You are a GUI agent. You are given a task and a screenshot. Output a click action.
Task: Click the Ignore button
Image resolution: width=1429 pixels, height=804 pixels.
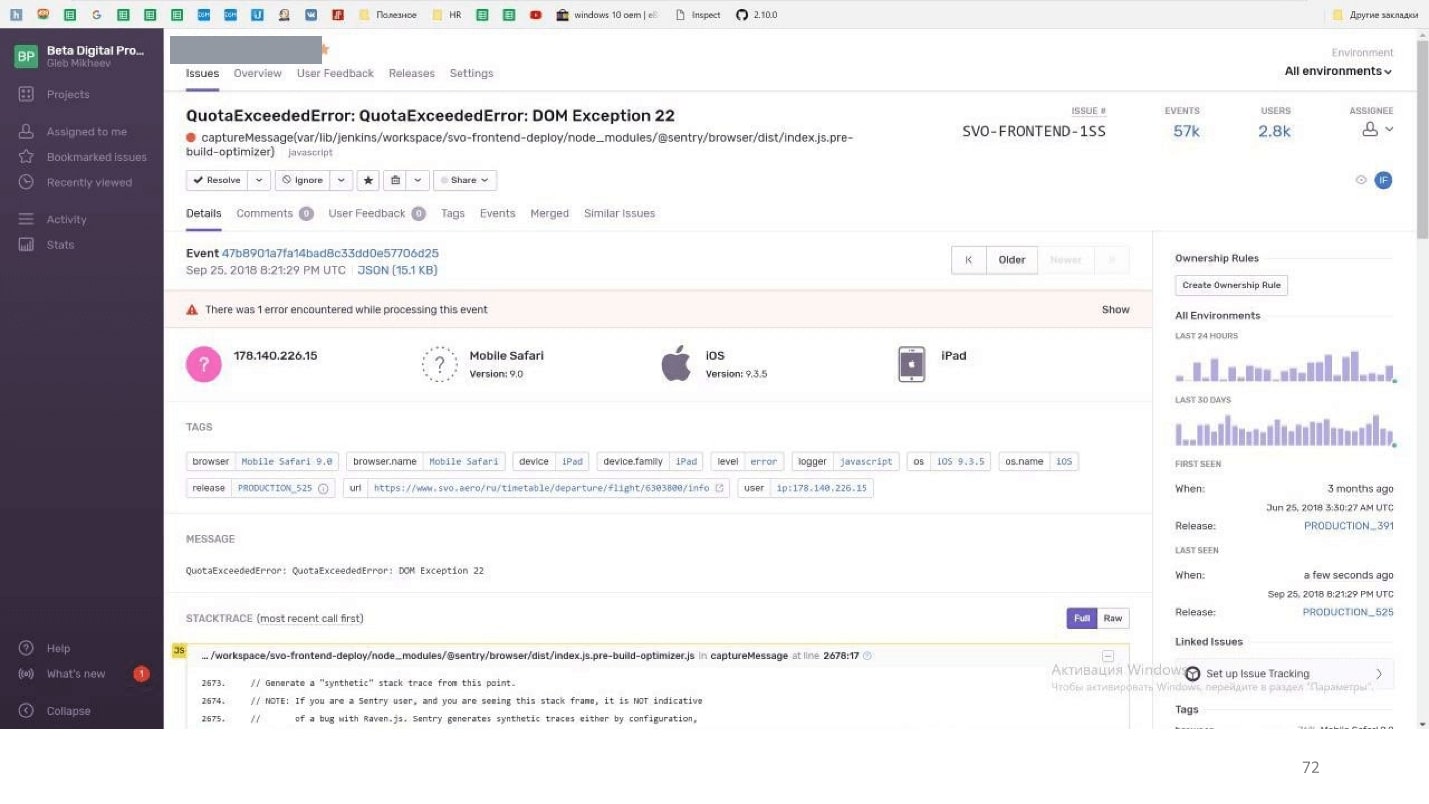pos(303,180)
